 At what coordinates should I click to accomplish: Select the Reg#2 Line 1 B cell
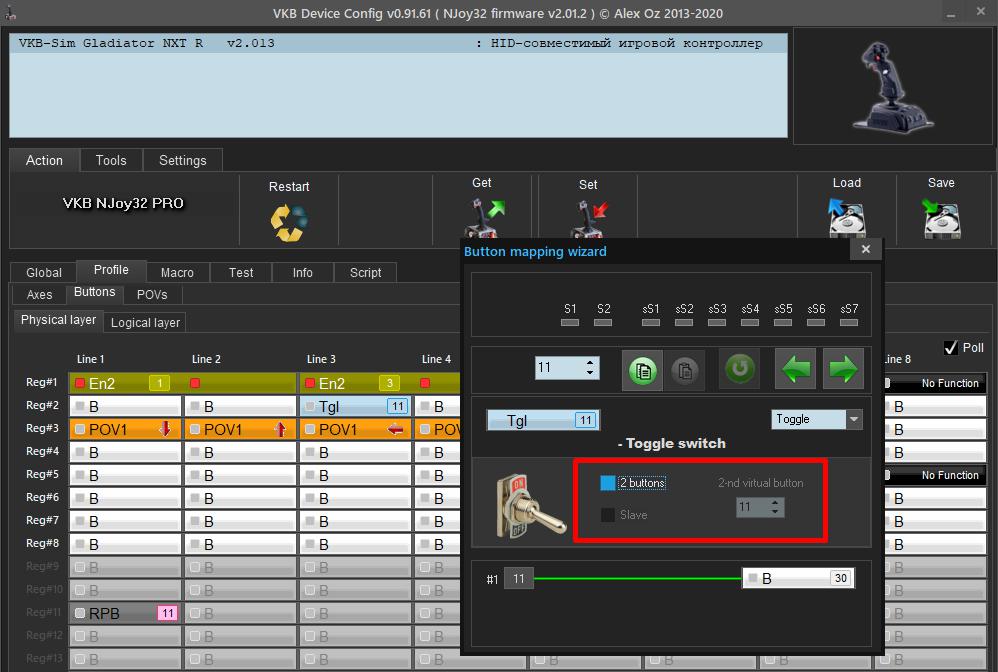click(126, 406)
